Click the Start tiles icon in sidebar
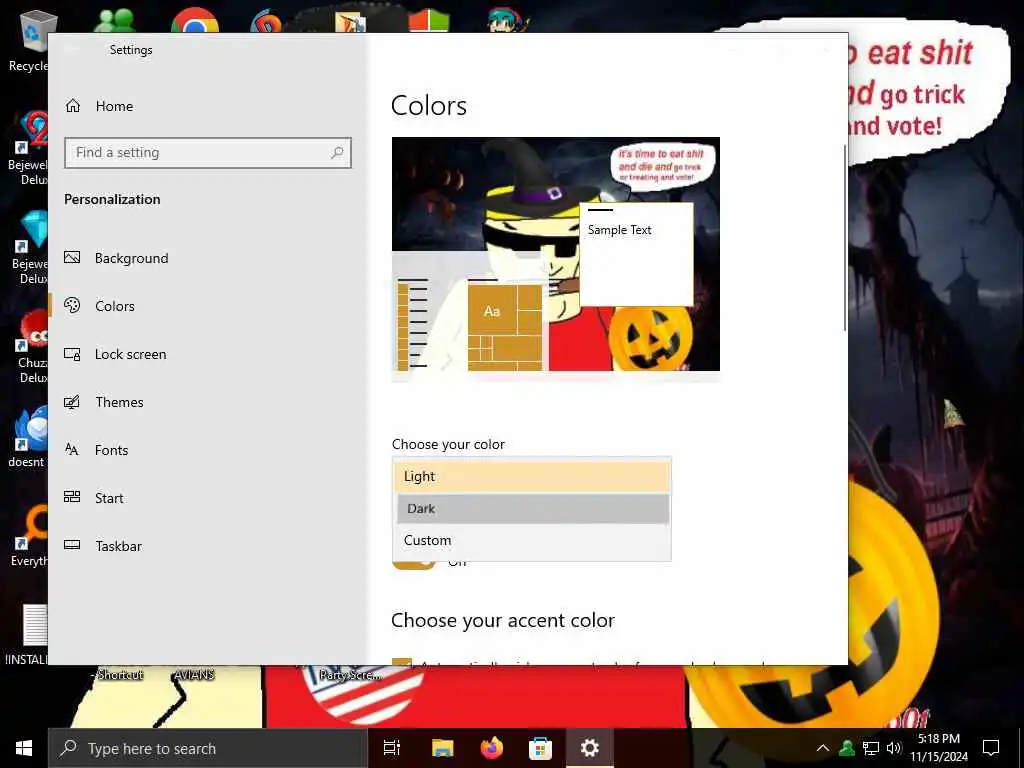Viewport: 1024px width, 768px height. 72,497
